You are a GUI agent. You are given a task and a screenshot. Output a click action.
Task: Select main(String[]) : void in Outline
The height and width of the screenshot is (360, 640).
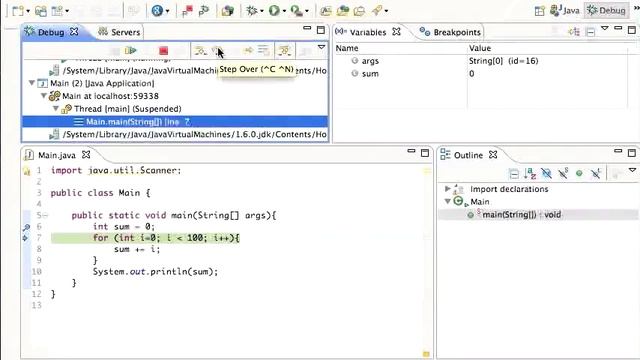click(x=521, y=215)
